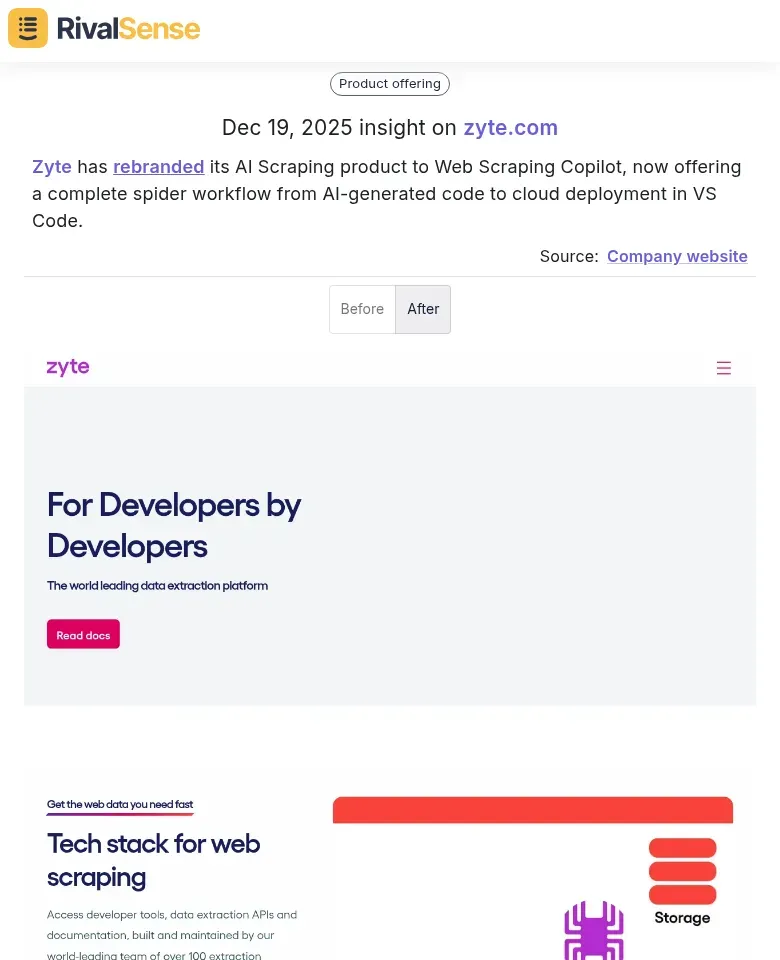Click the 'For Developers by Developers' heading

tap(174, 525)
